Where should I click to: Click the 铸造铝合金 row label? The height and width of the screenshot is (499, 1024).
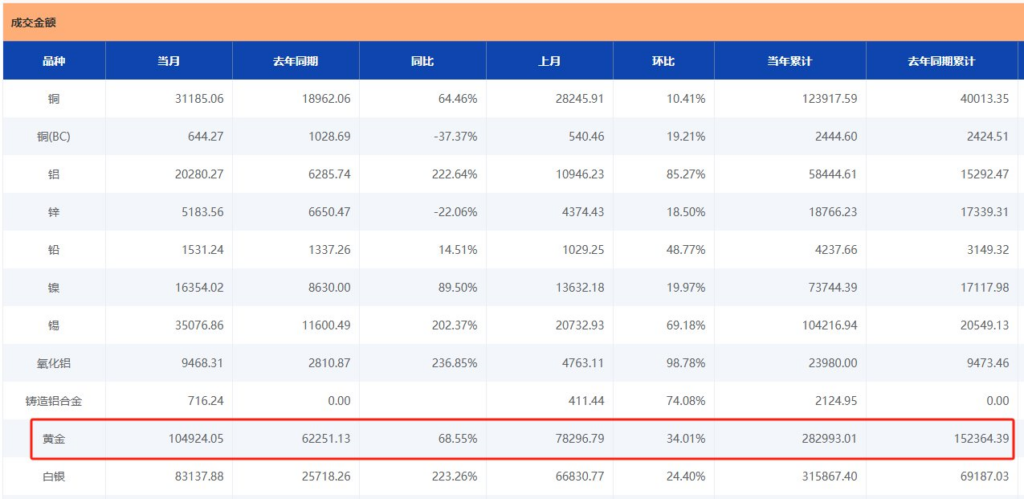click(54, 401)
